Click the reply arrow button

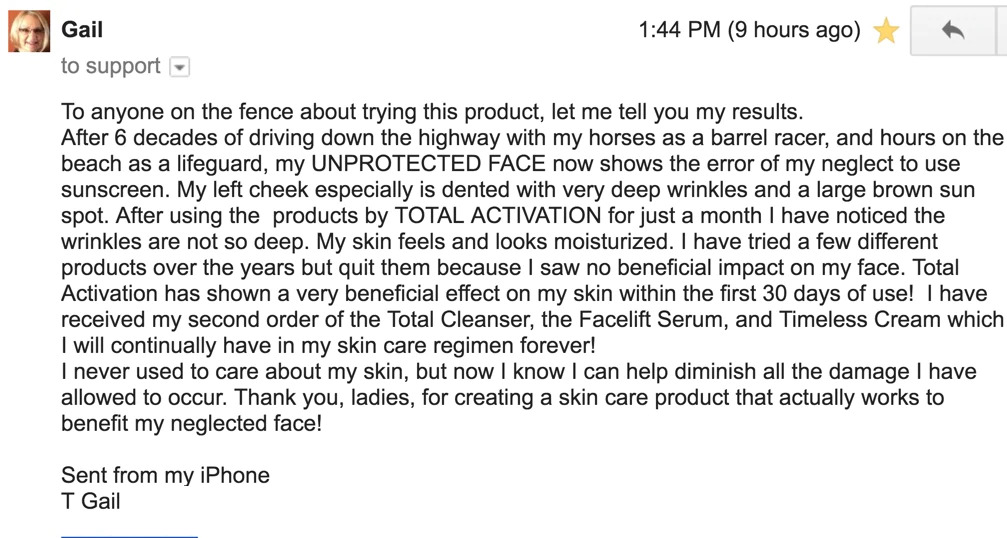pyautogui.click(x=952, y=31)
